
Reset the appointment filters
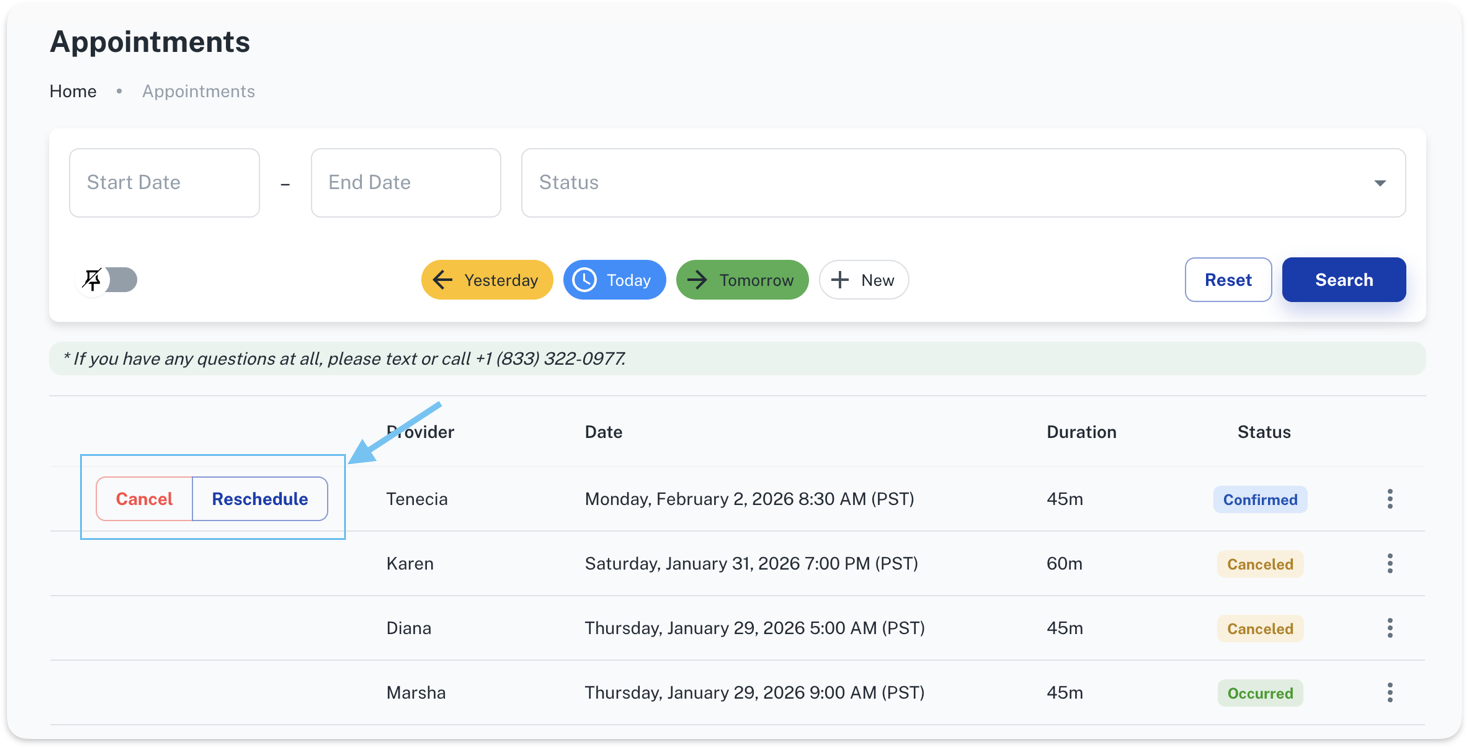[1228, 280]
